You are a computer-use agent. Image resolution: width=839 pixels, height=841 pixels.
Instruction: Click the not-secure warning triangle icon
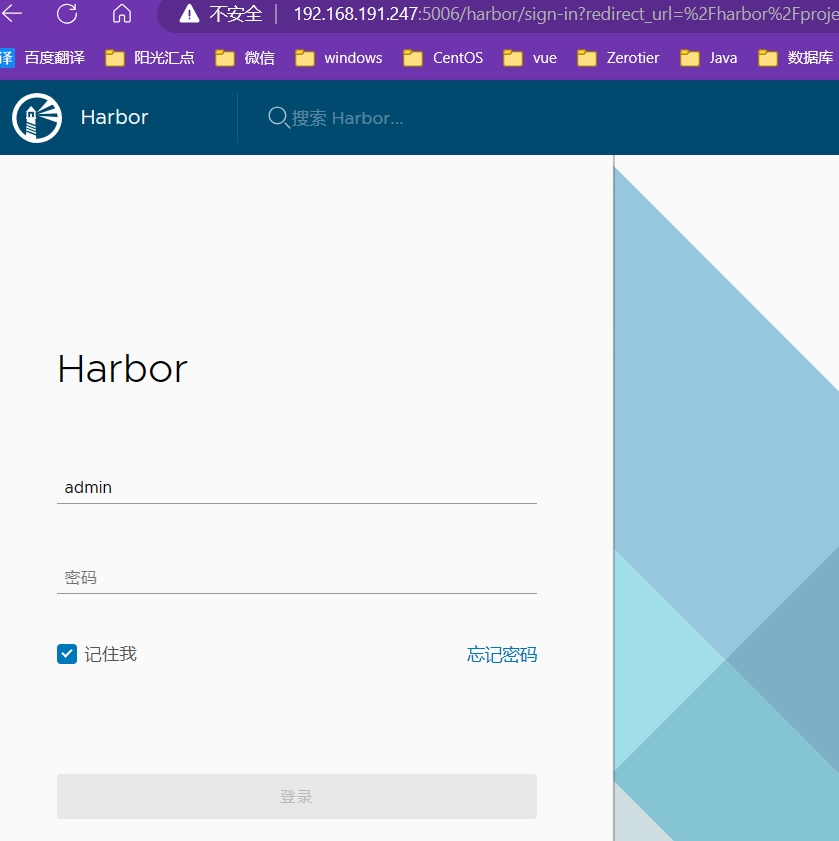[189, 13]
